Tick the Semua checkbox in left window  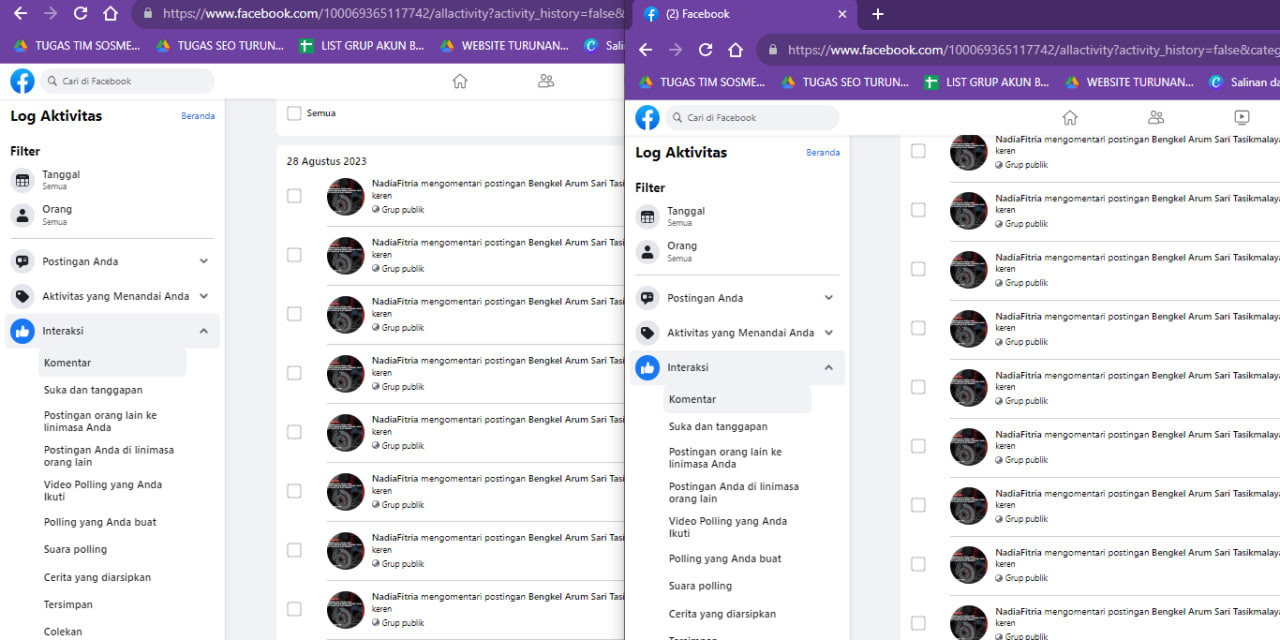coord(294,114)
